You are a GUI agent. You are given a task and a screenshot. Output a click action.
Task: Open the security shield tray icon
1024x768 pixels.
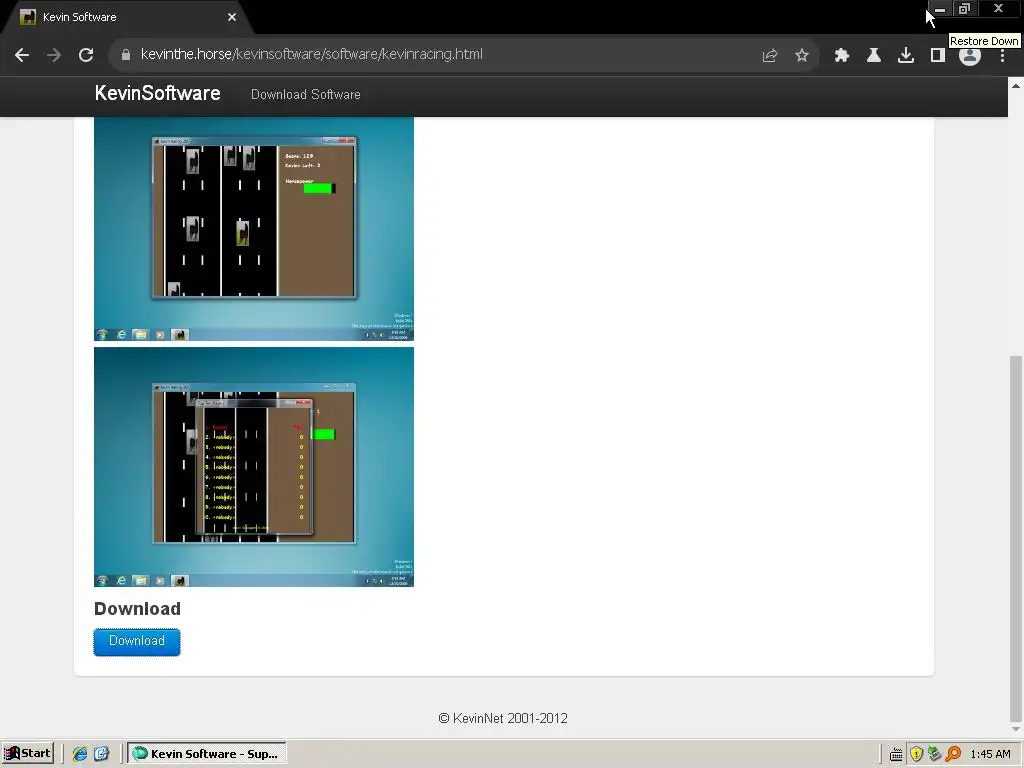[x=916, y=754]
